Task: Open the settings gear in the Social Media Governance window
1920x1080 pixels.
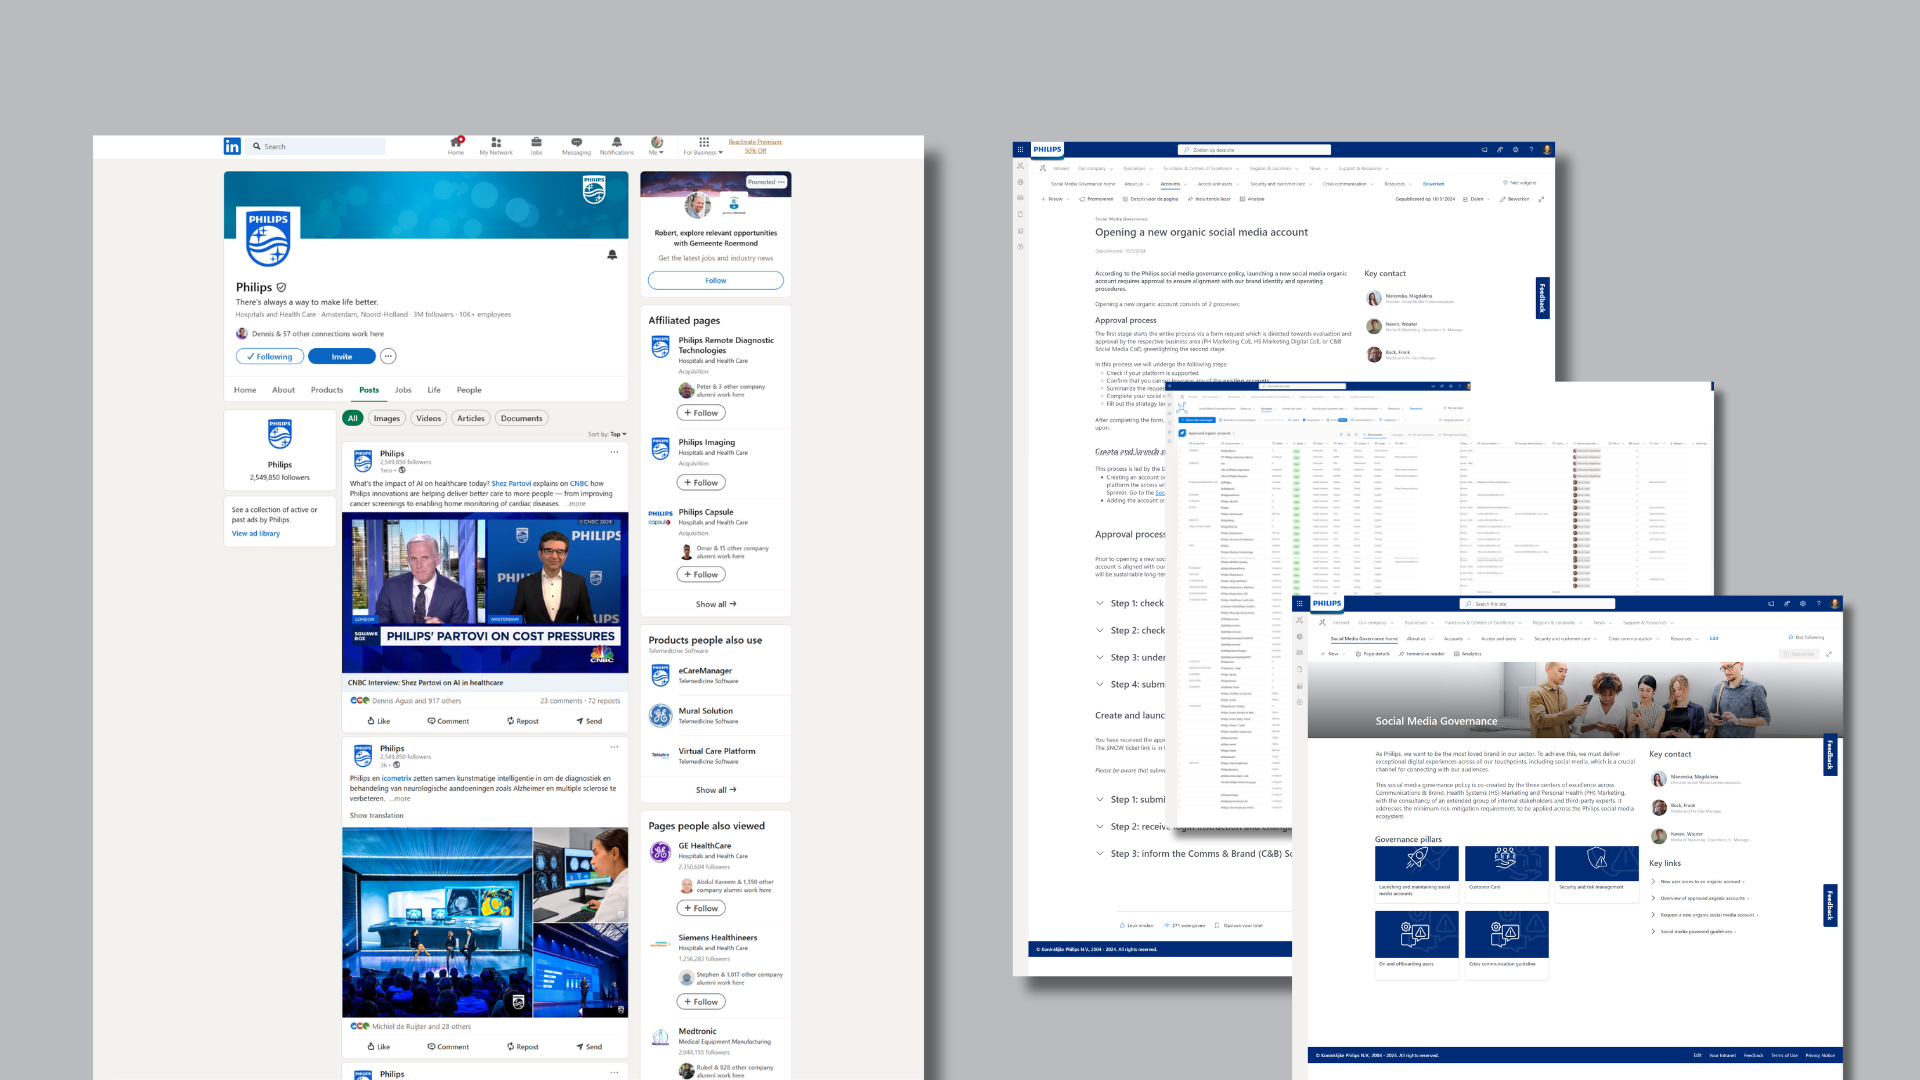Action: point(1803,604)
